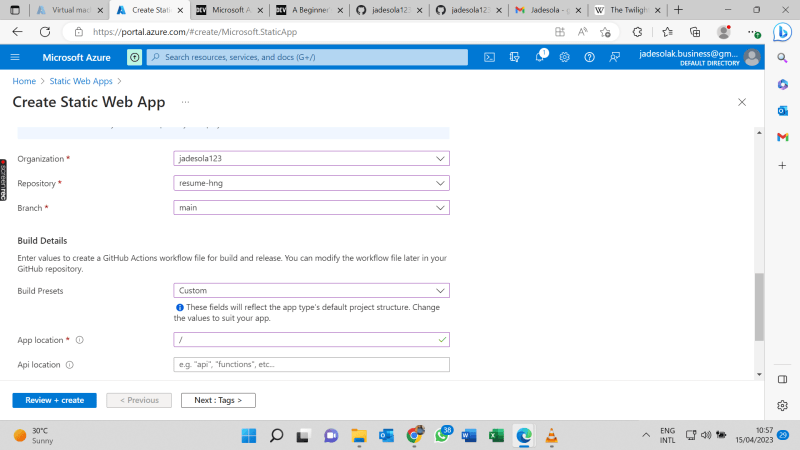800x450 pixels.
Task: Open browser extensions icon
Action: coord(637,32)
